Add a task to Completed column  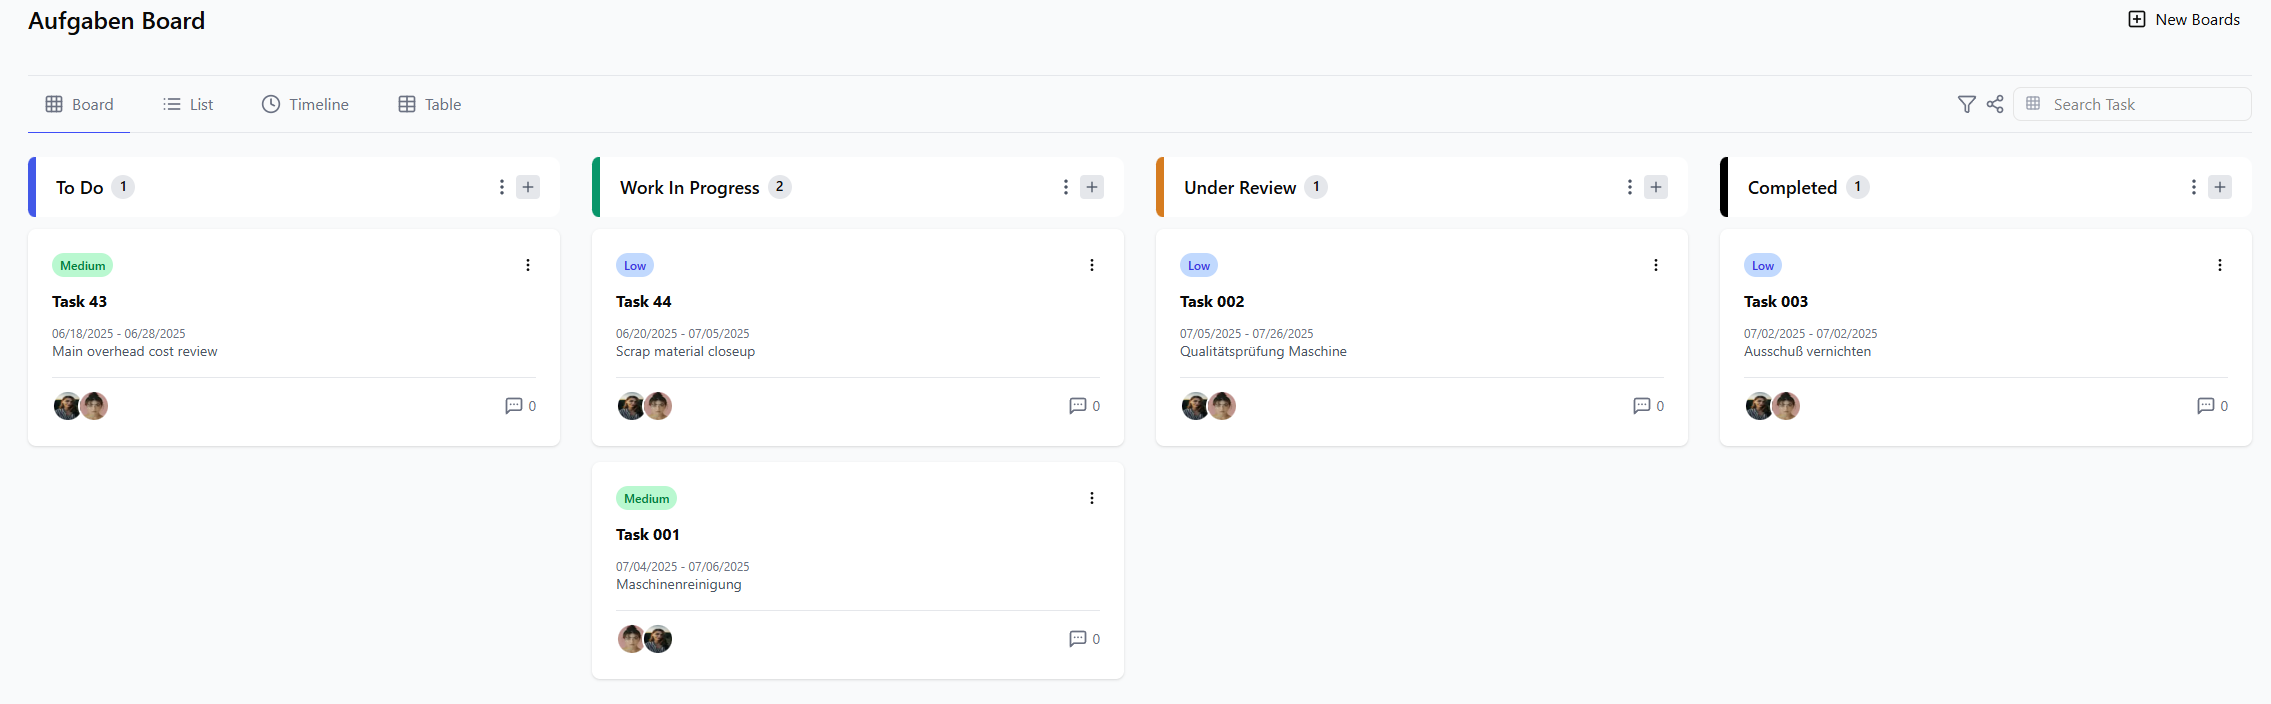click(x=2220, y=187)
